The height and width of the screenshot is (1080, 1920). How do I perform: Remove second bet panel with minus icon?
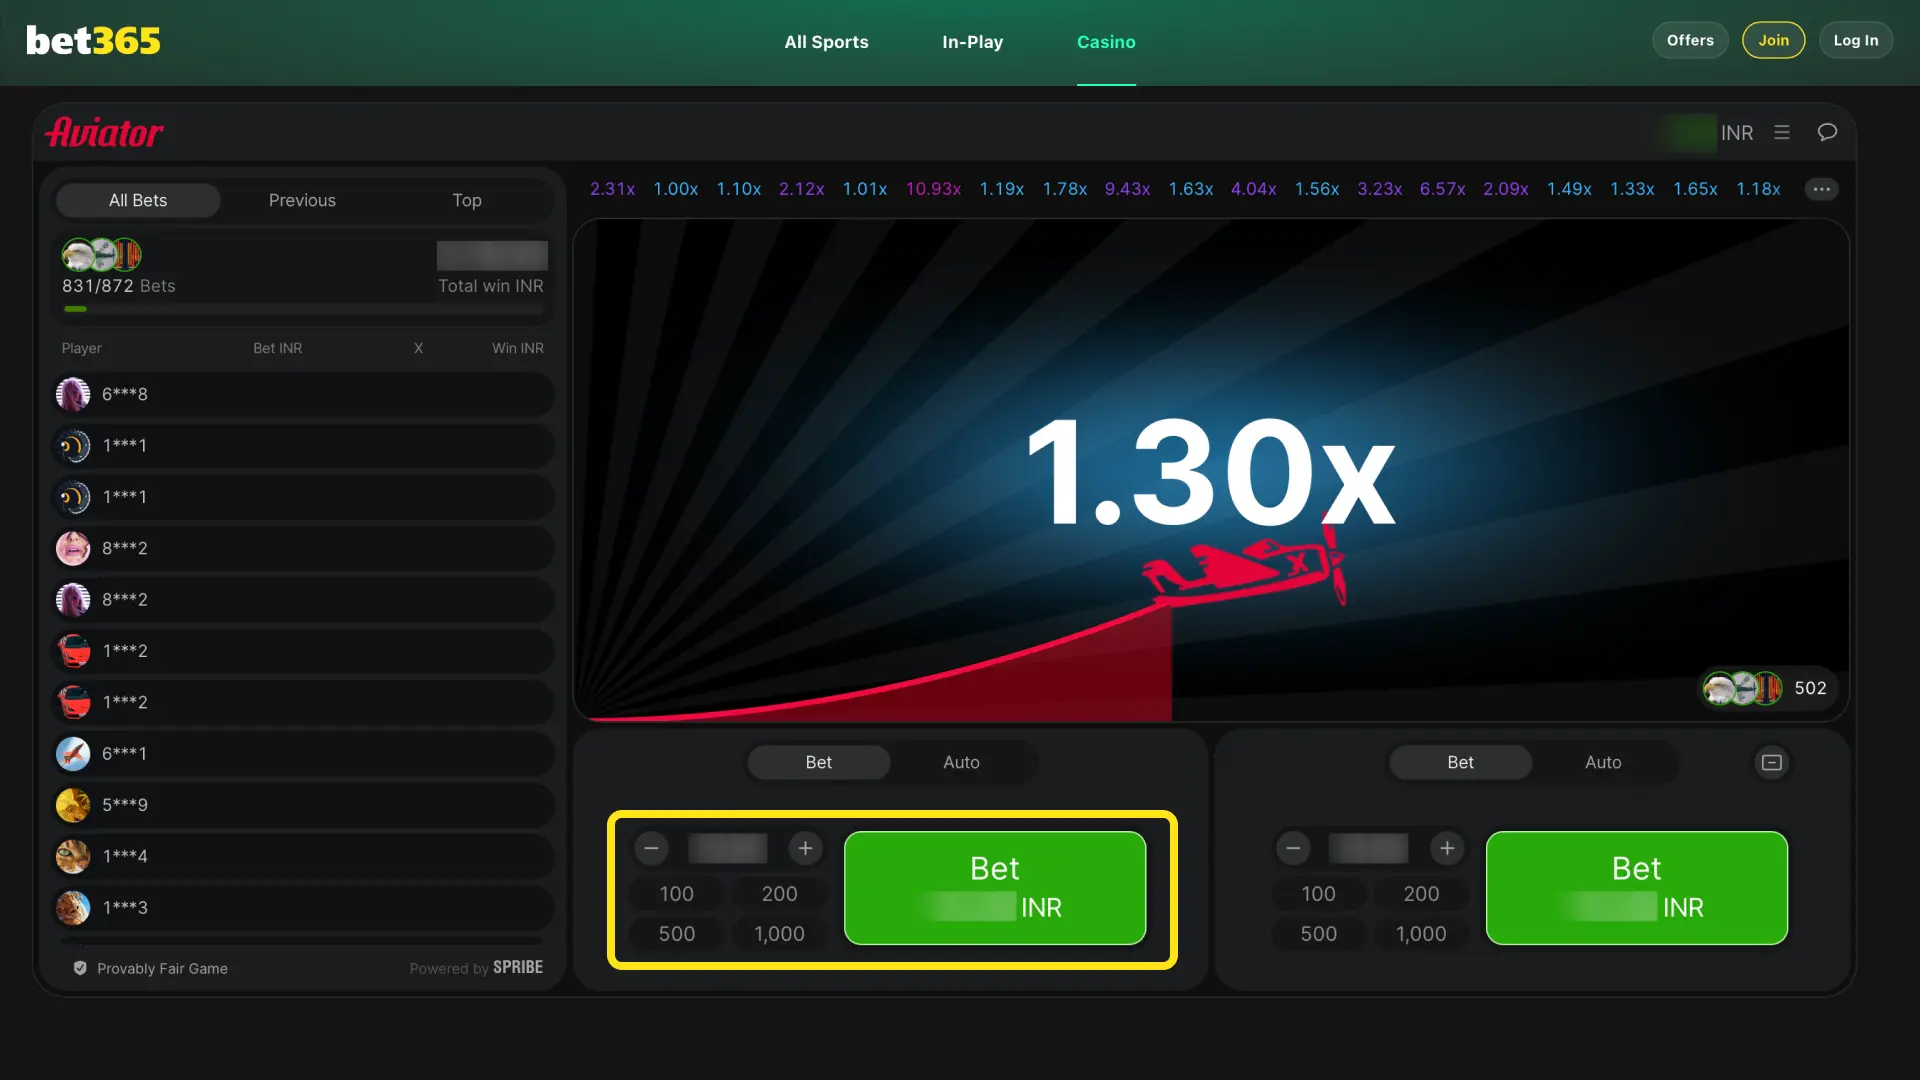pyautogui.click(x=1772, y=763)
